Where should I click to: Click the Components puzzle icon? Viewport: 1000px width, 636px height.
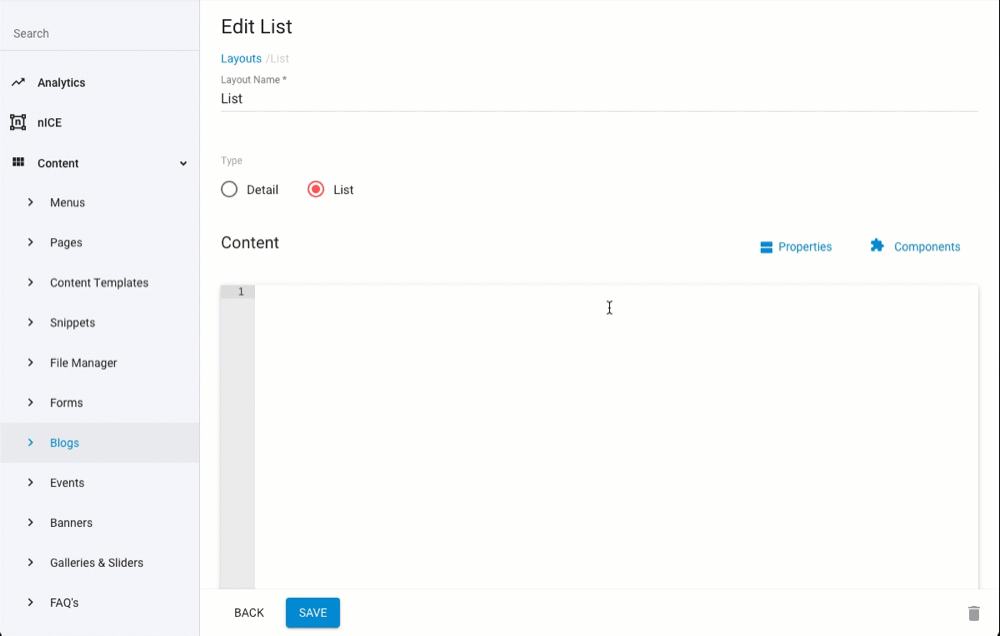click(877, 246)
